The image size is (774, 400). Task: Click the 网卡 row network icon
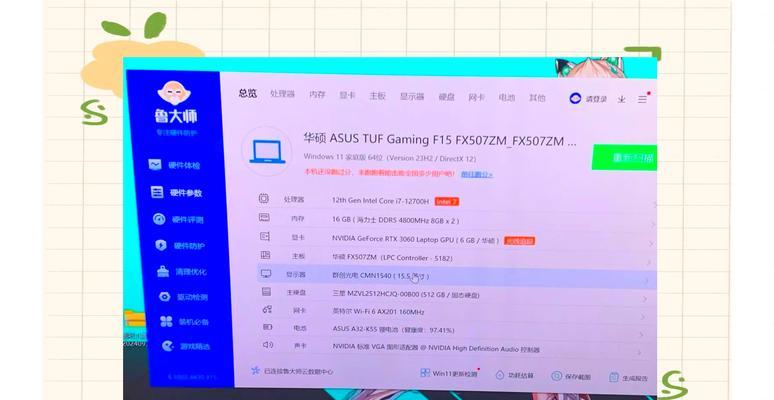point(267,310)
